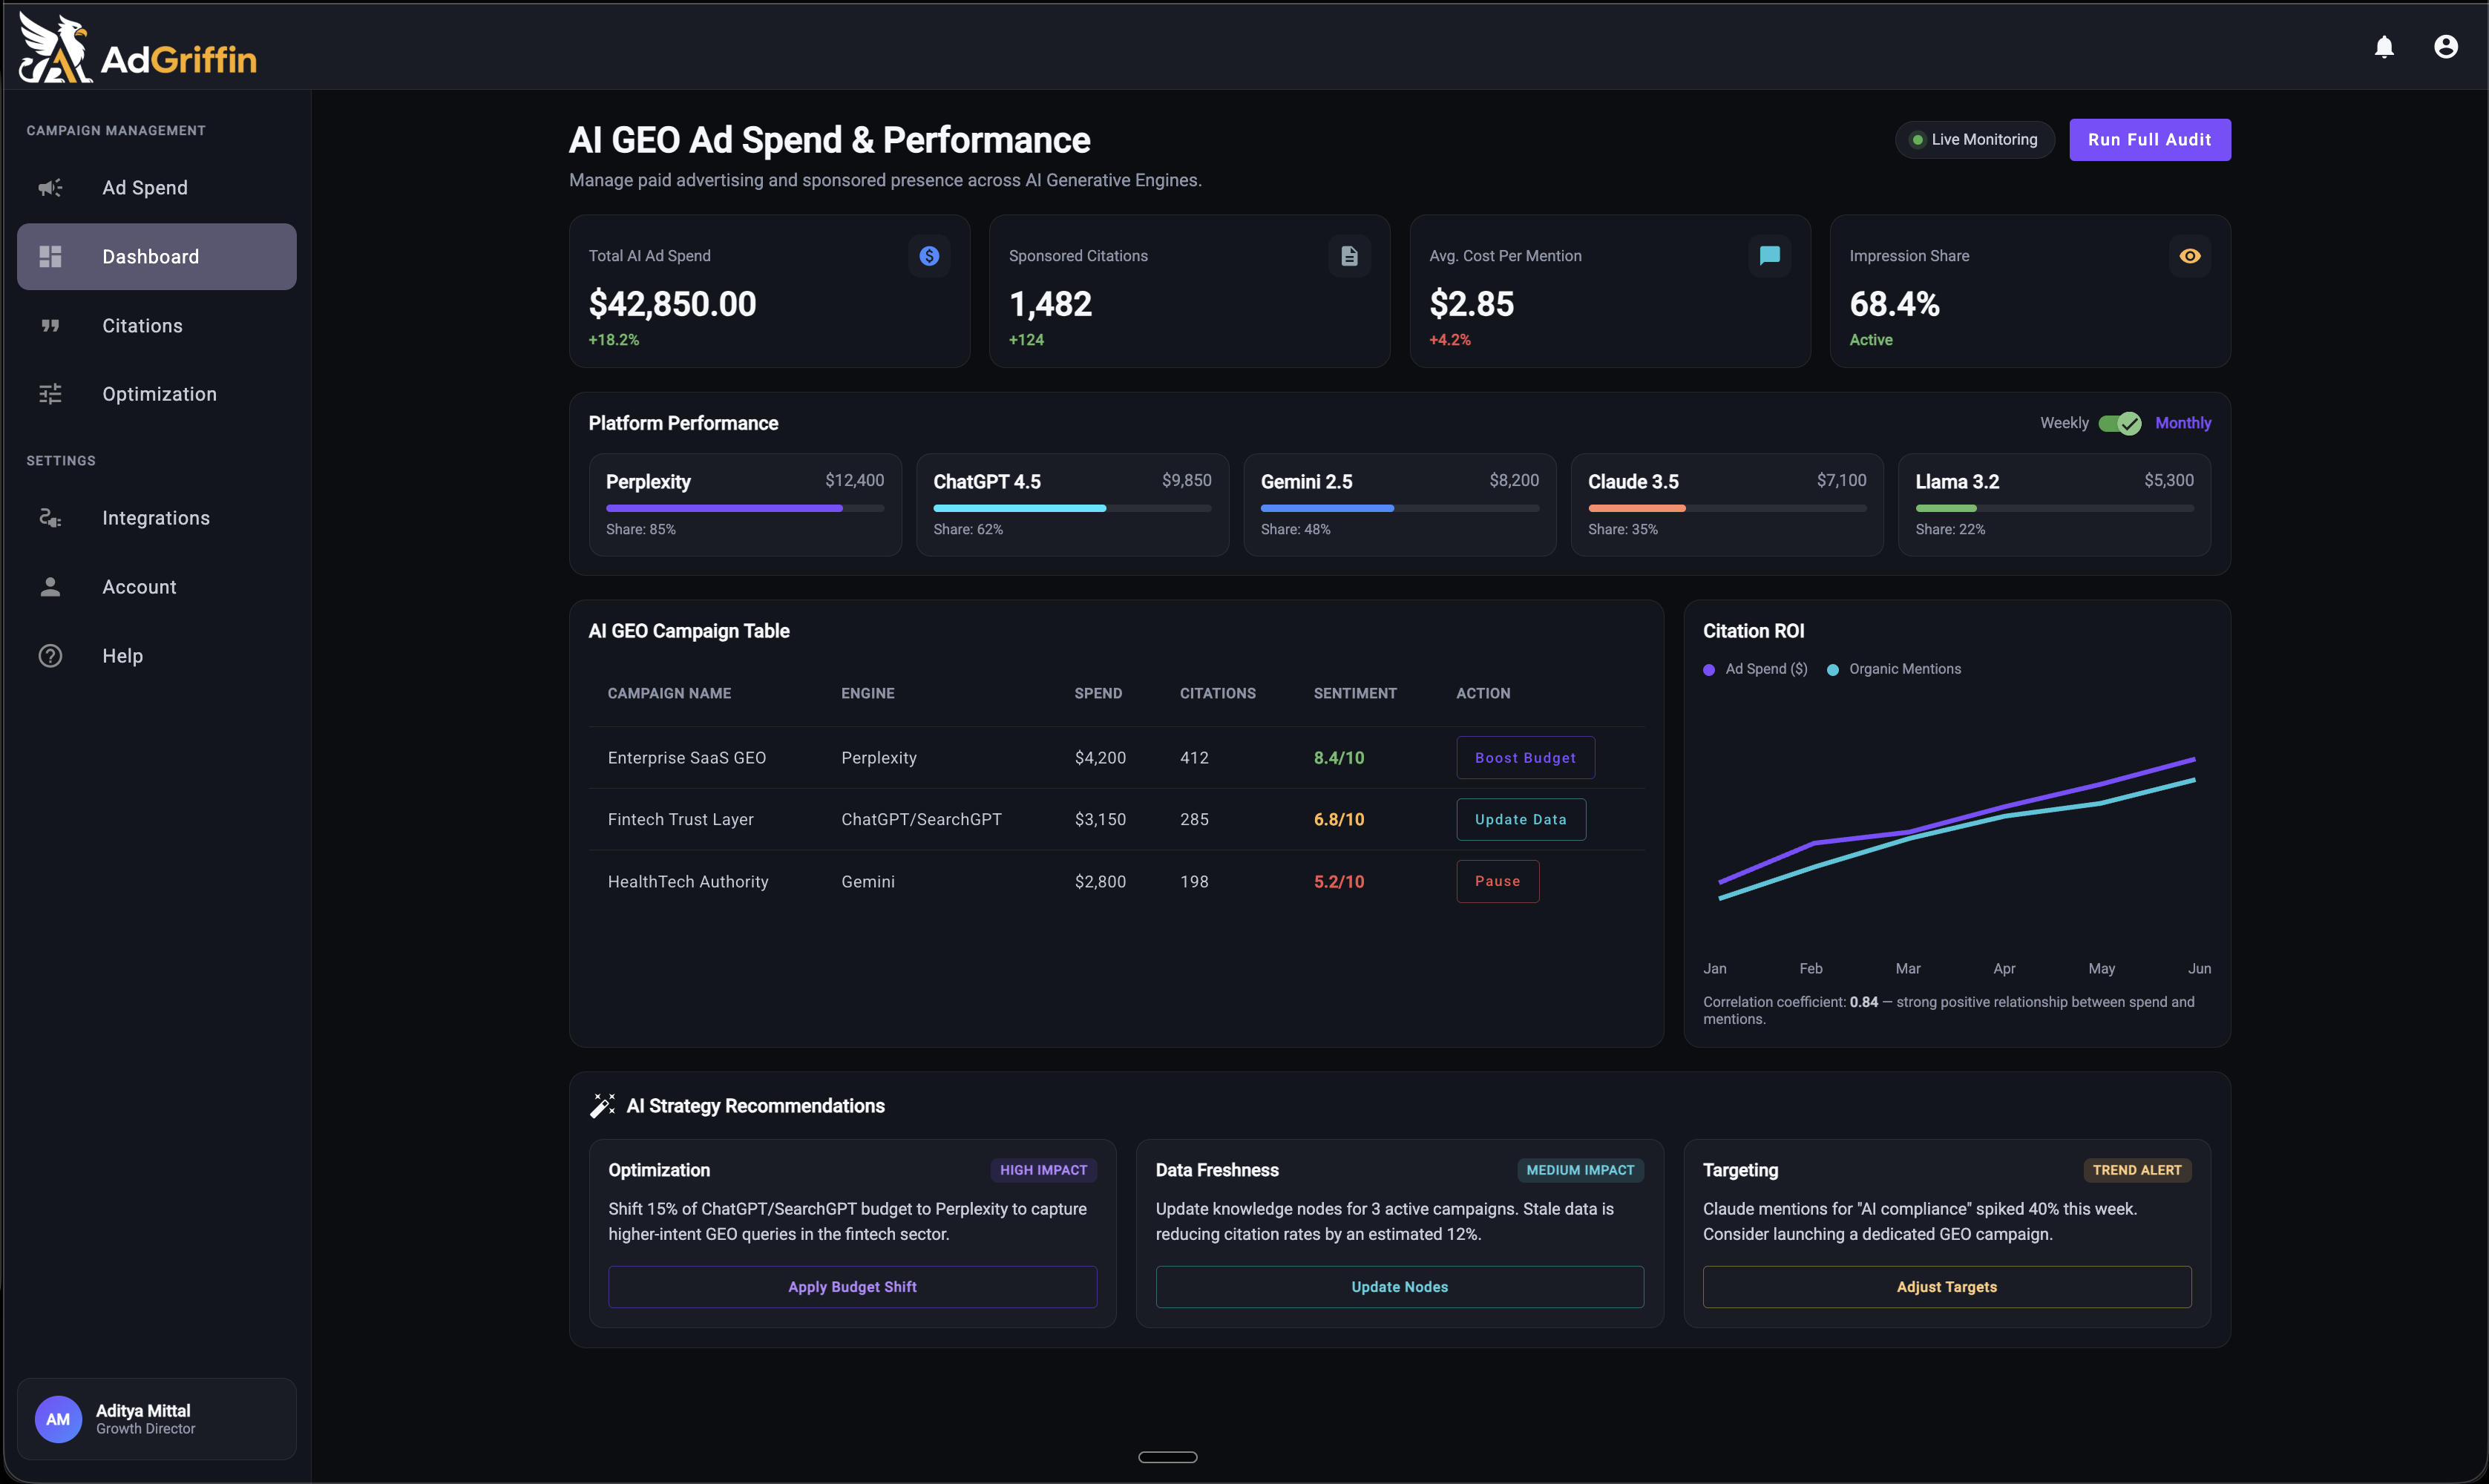Click the MEDIUM IMPACT badge

1580,1170
